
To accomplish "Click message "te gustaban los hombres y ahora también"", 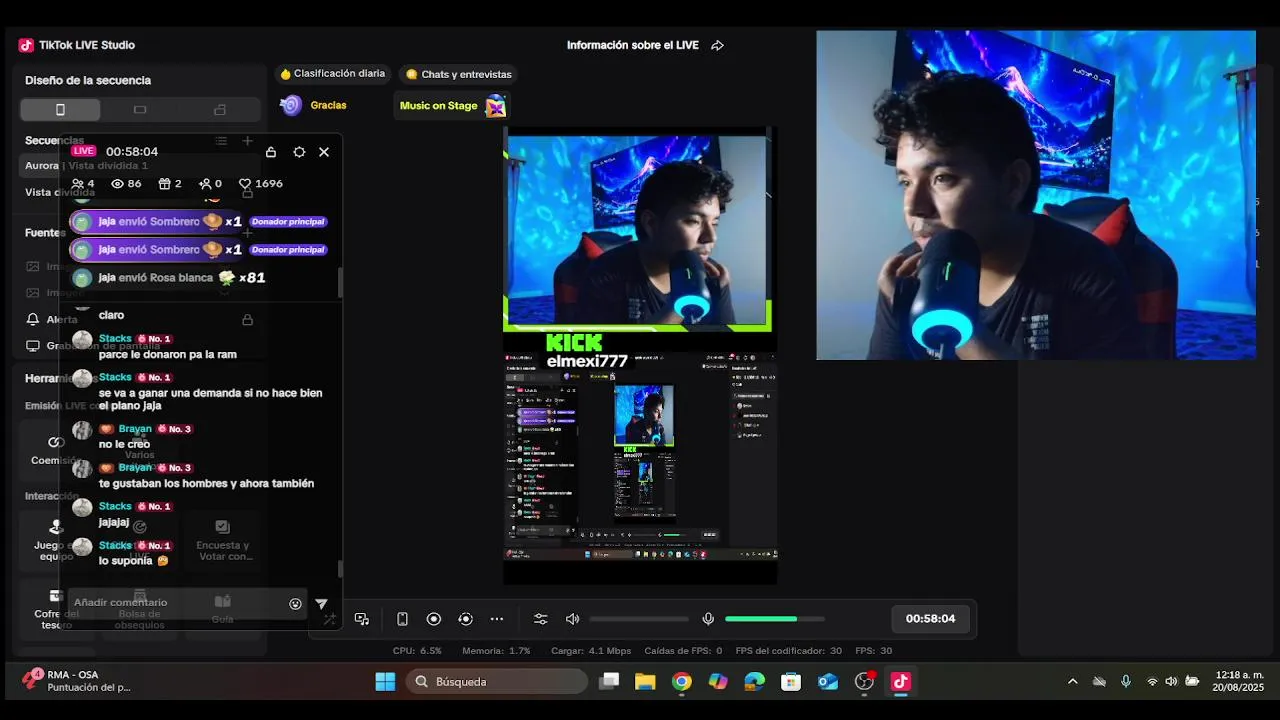I will point(207,483).
